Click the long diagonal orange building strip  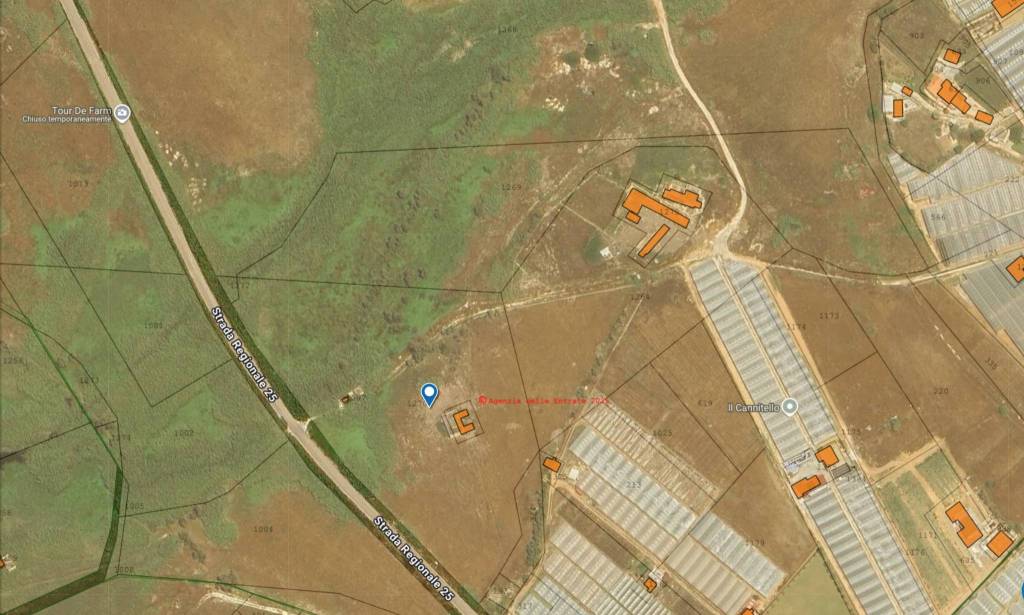tap(653, 241)
